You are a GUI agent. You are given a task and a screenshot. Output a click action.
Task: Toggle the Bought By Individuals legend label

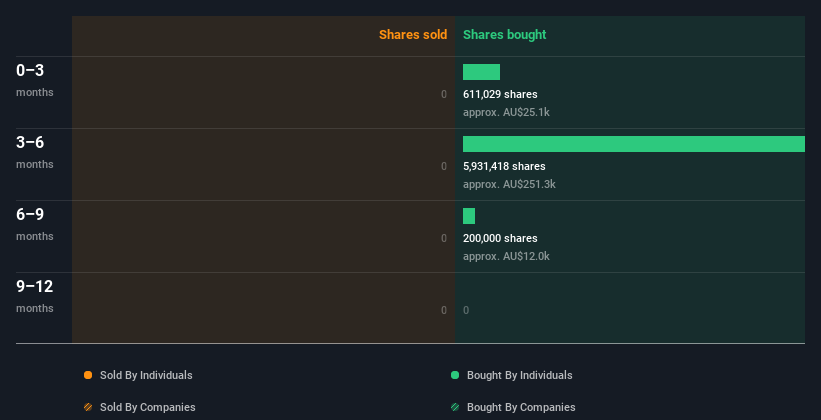tap(519, 375)
